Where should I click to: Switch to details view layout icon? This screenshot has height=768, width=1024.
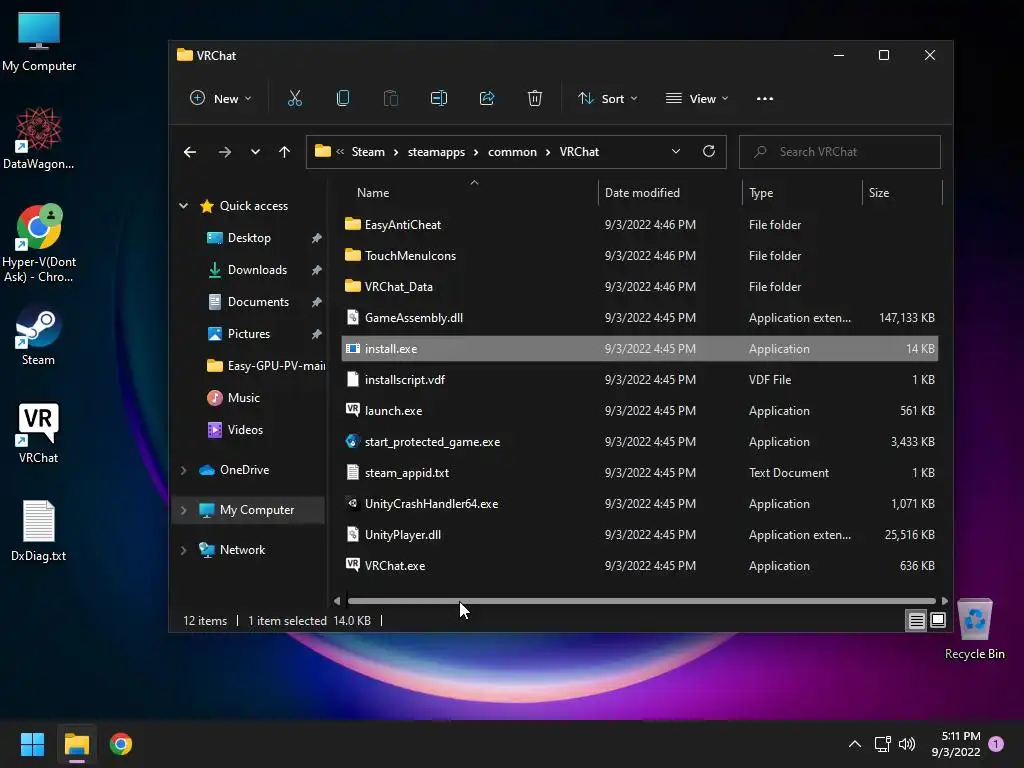[916, 620]
